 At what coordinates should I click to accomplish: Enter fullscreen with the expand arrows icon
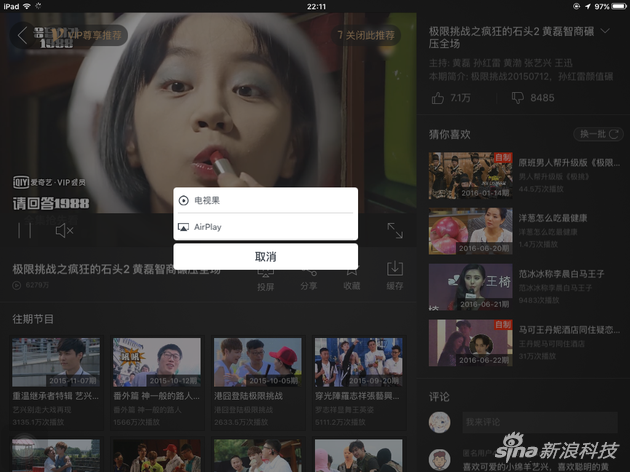(395, 231)
